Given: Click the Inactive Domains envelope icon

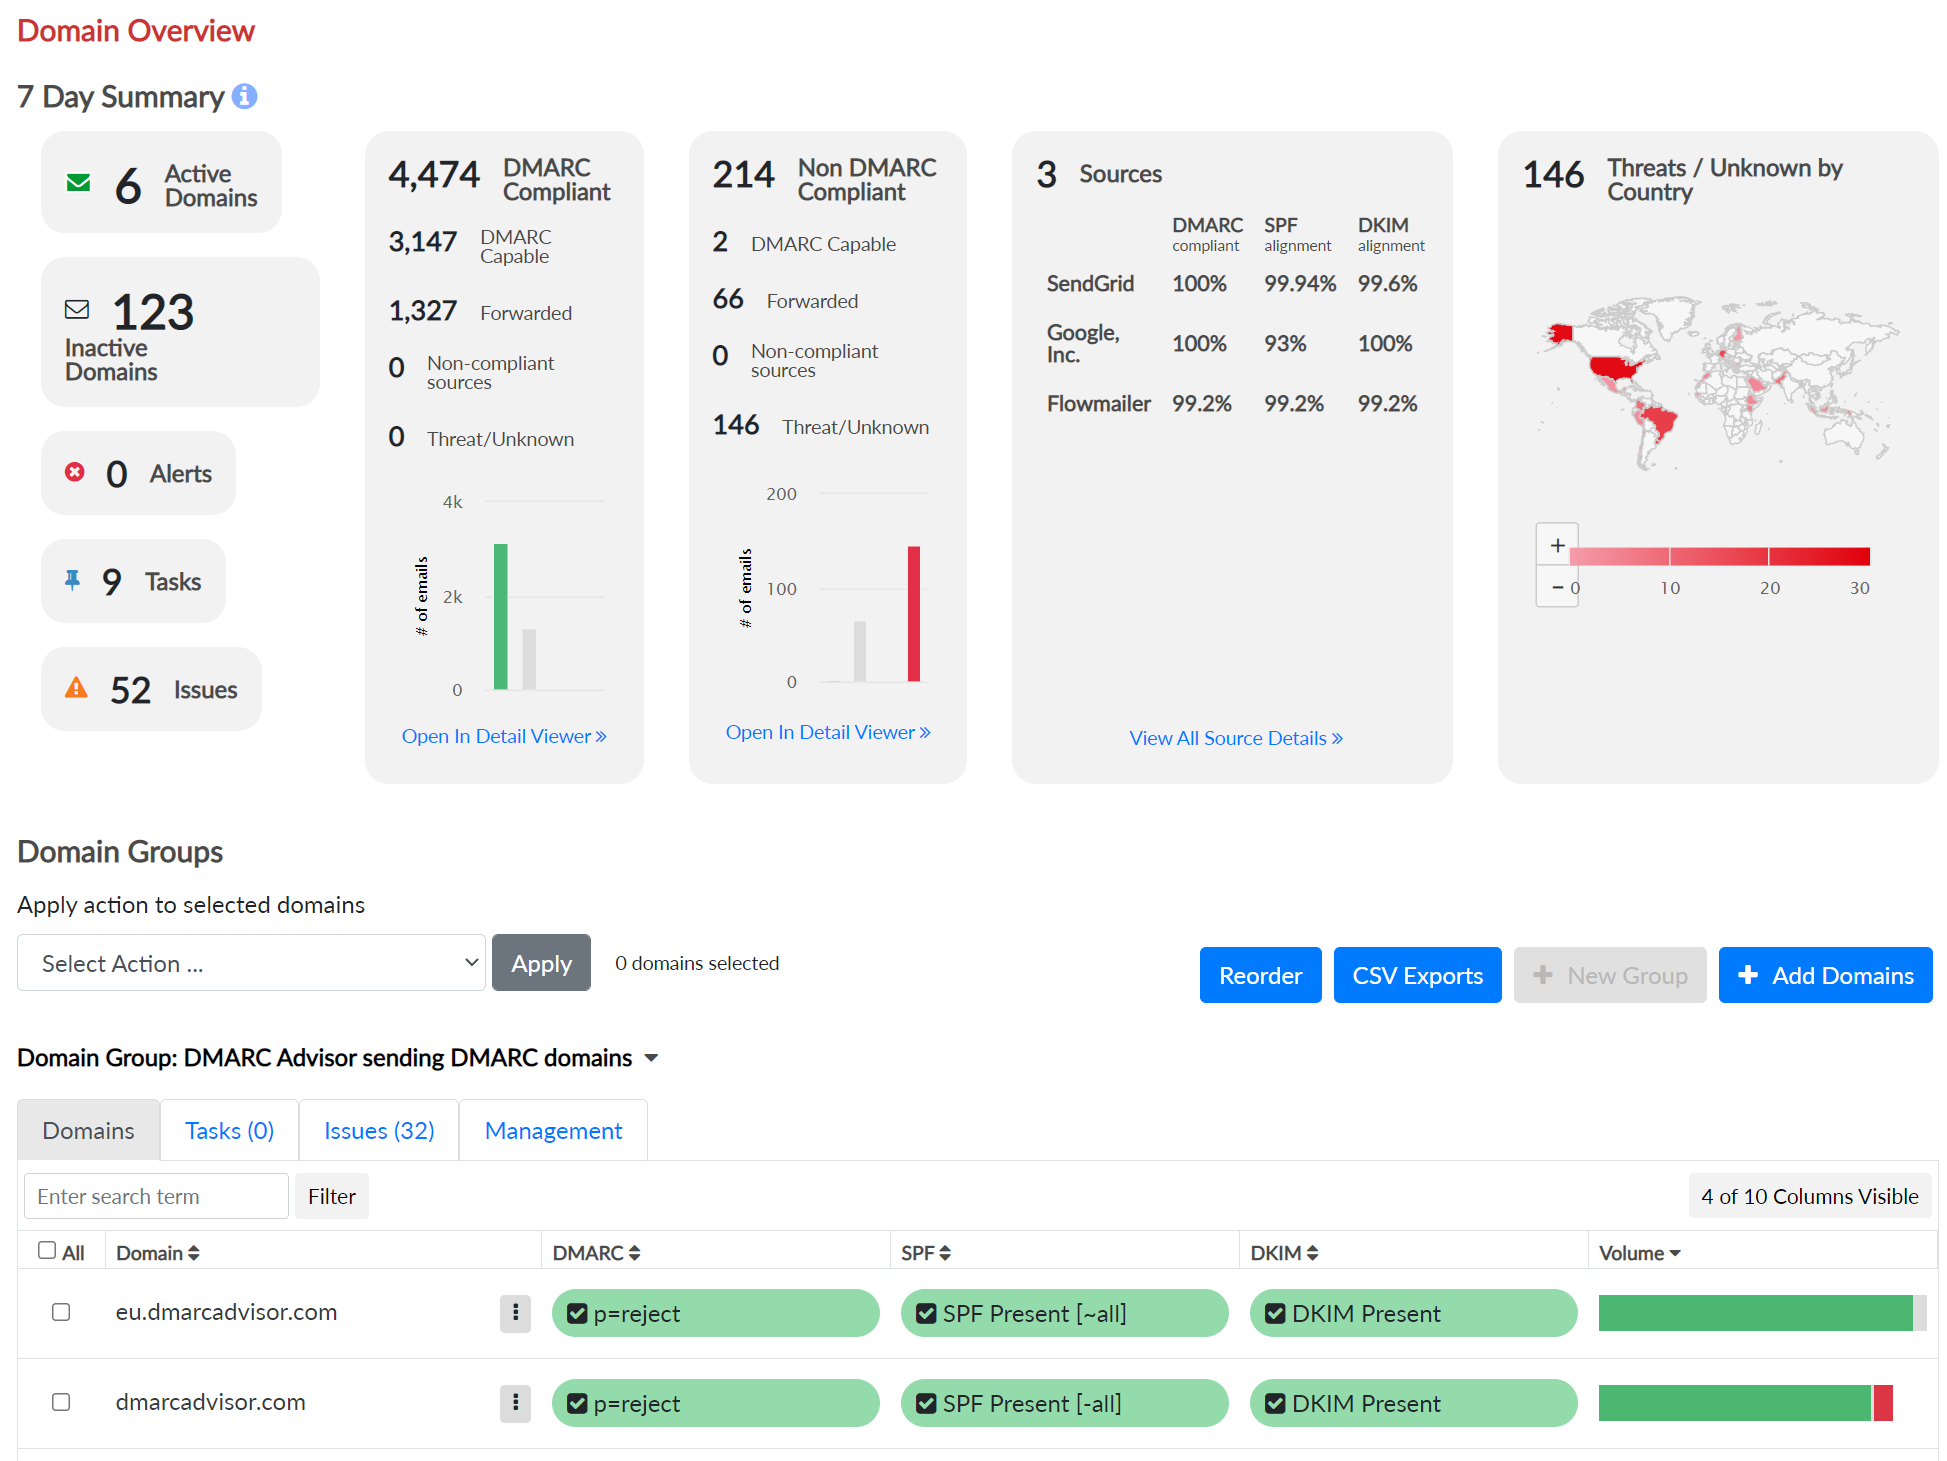Looking at the screenshot, I should point(77,309).
